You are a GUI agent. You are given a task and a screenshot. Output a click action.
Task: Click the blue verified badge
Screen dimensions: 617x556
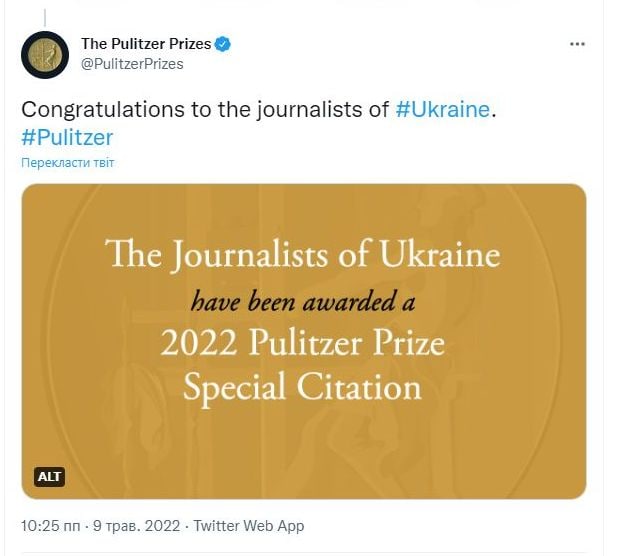(225, 44)
